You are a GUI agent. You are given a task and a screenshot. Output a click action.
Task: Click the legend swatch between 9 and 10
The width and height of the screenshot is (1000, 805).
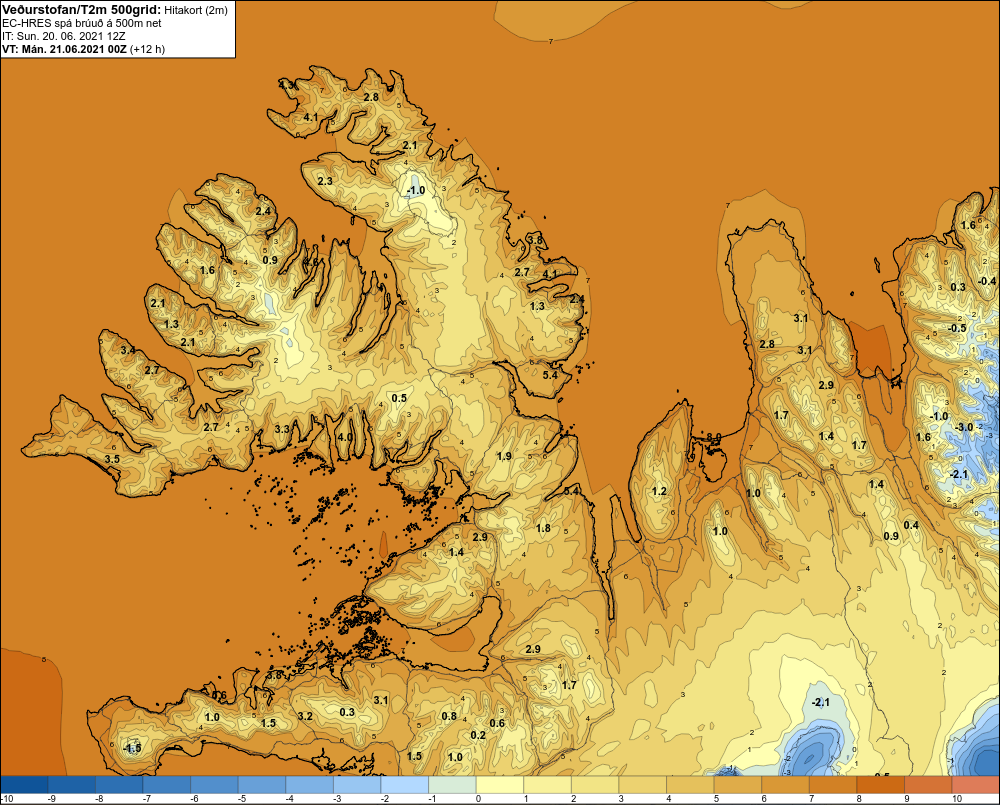[928, 784]
